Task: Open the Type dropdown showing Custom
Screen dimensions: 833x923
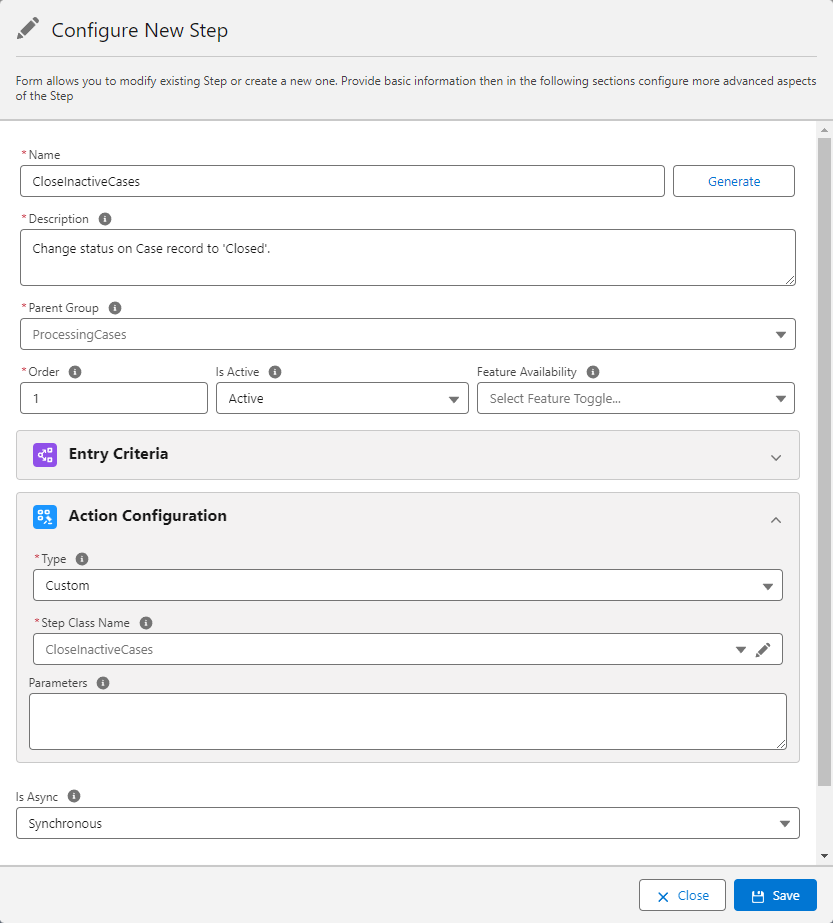Action: pos(768,585)
